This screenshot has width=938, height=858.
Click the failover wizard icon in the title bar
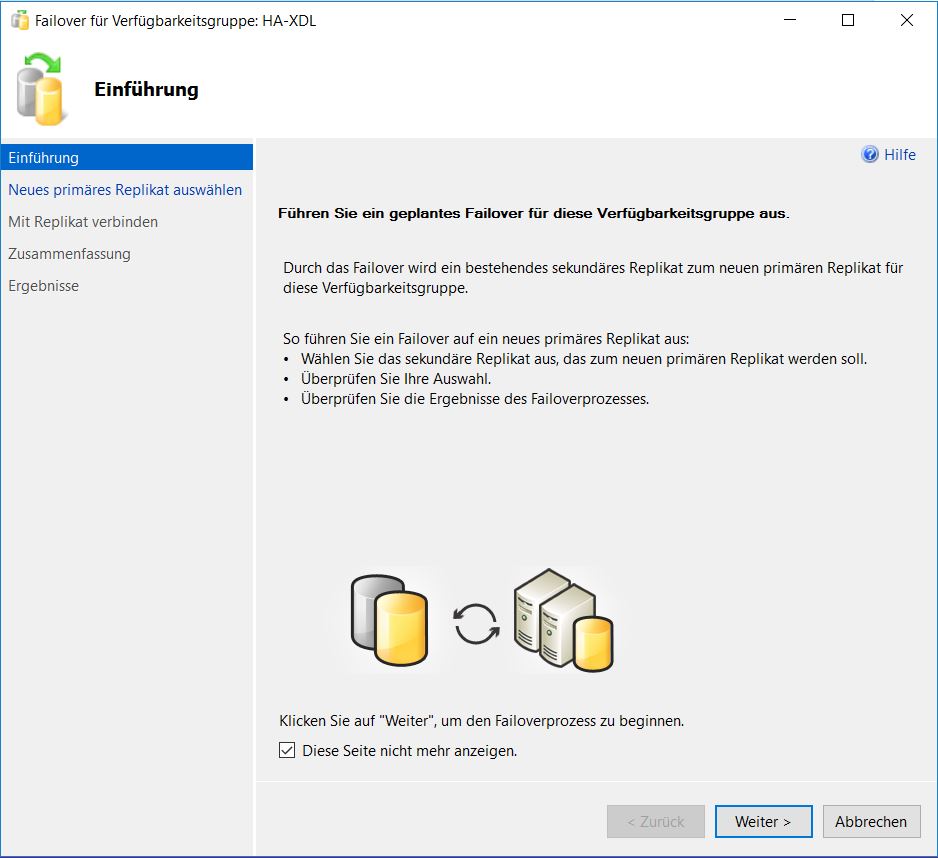click(20, 20)
